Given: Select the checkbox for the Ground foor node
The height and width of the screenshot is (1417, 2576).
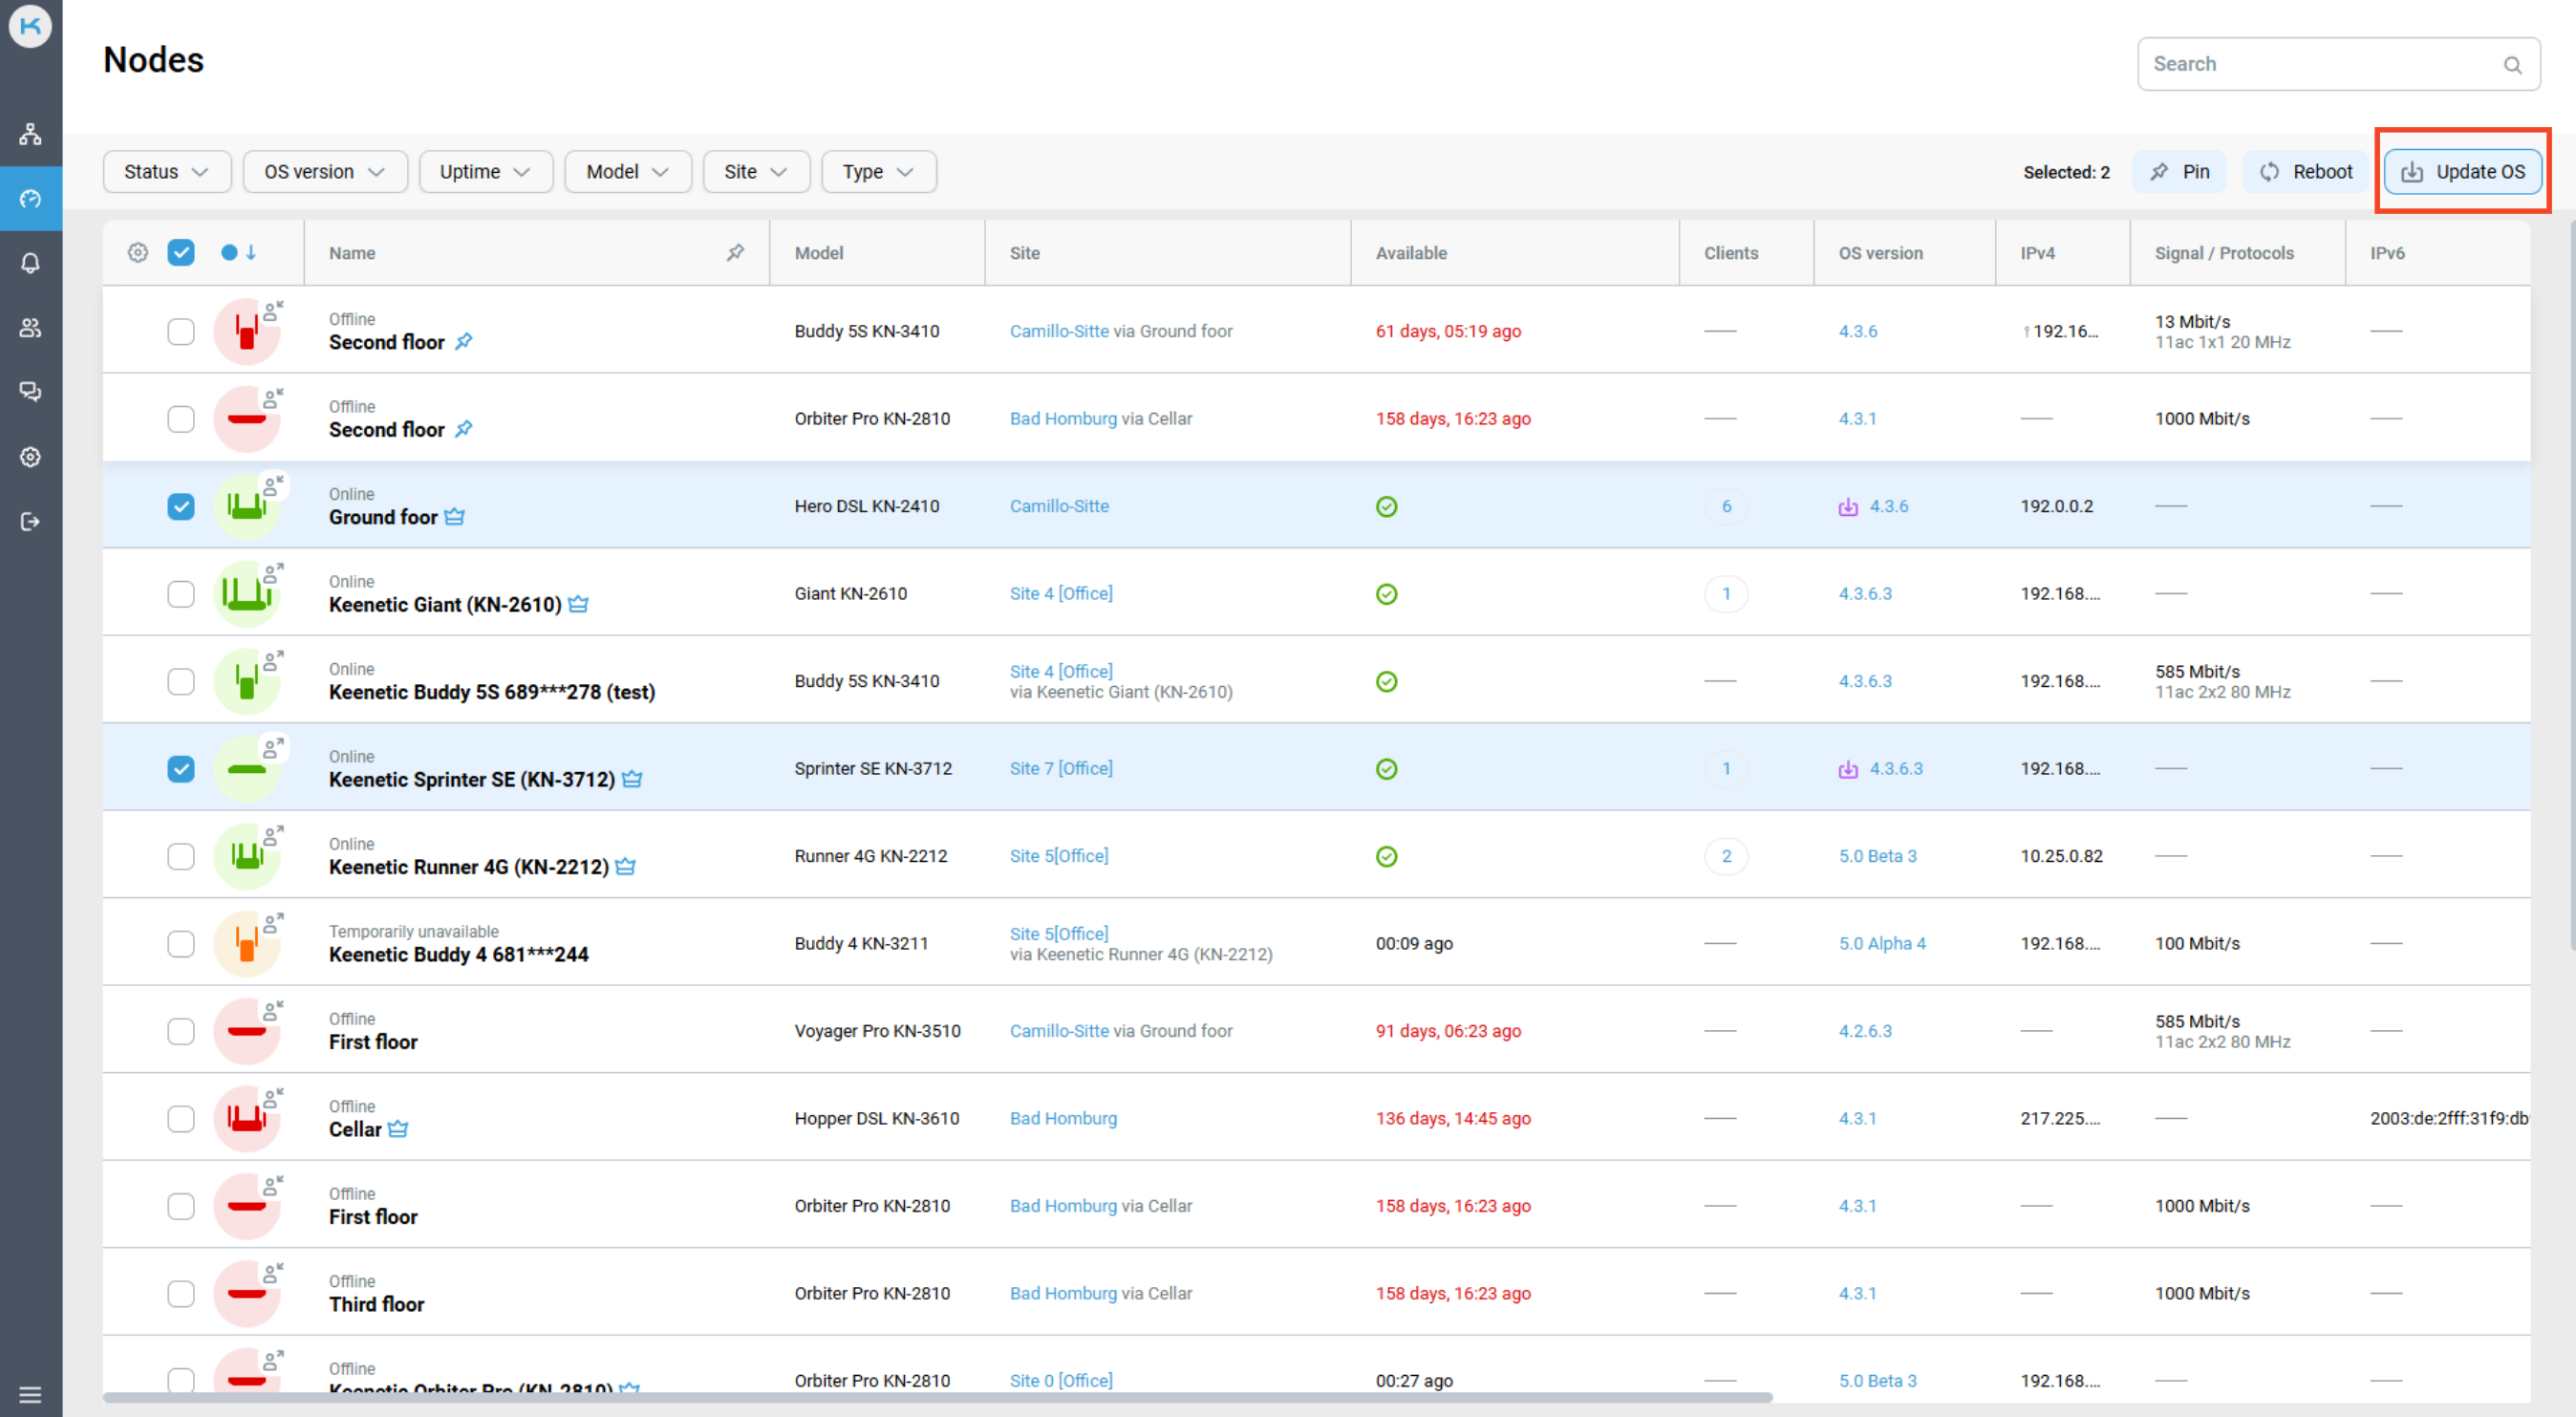Looking at the screenshot, I should pyautogui.click(x=181, y=506).
